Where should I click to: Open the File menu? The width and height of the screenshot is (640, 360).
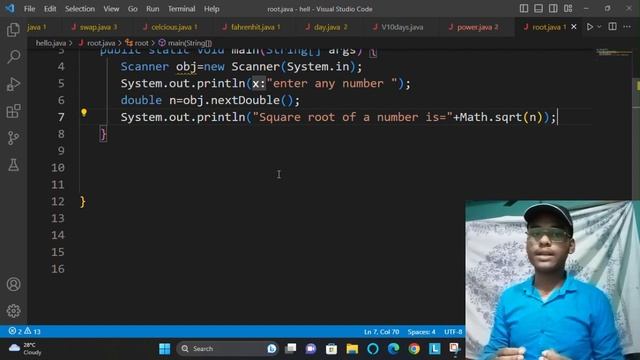pyautogui.click(x=29, y=9)
